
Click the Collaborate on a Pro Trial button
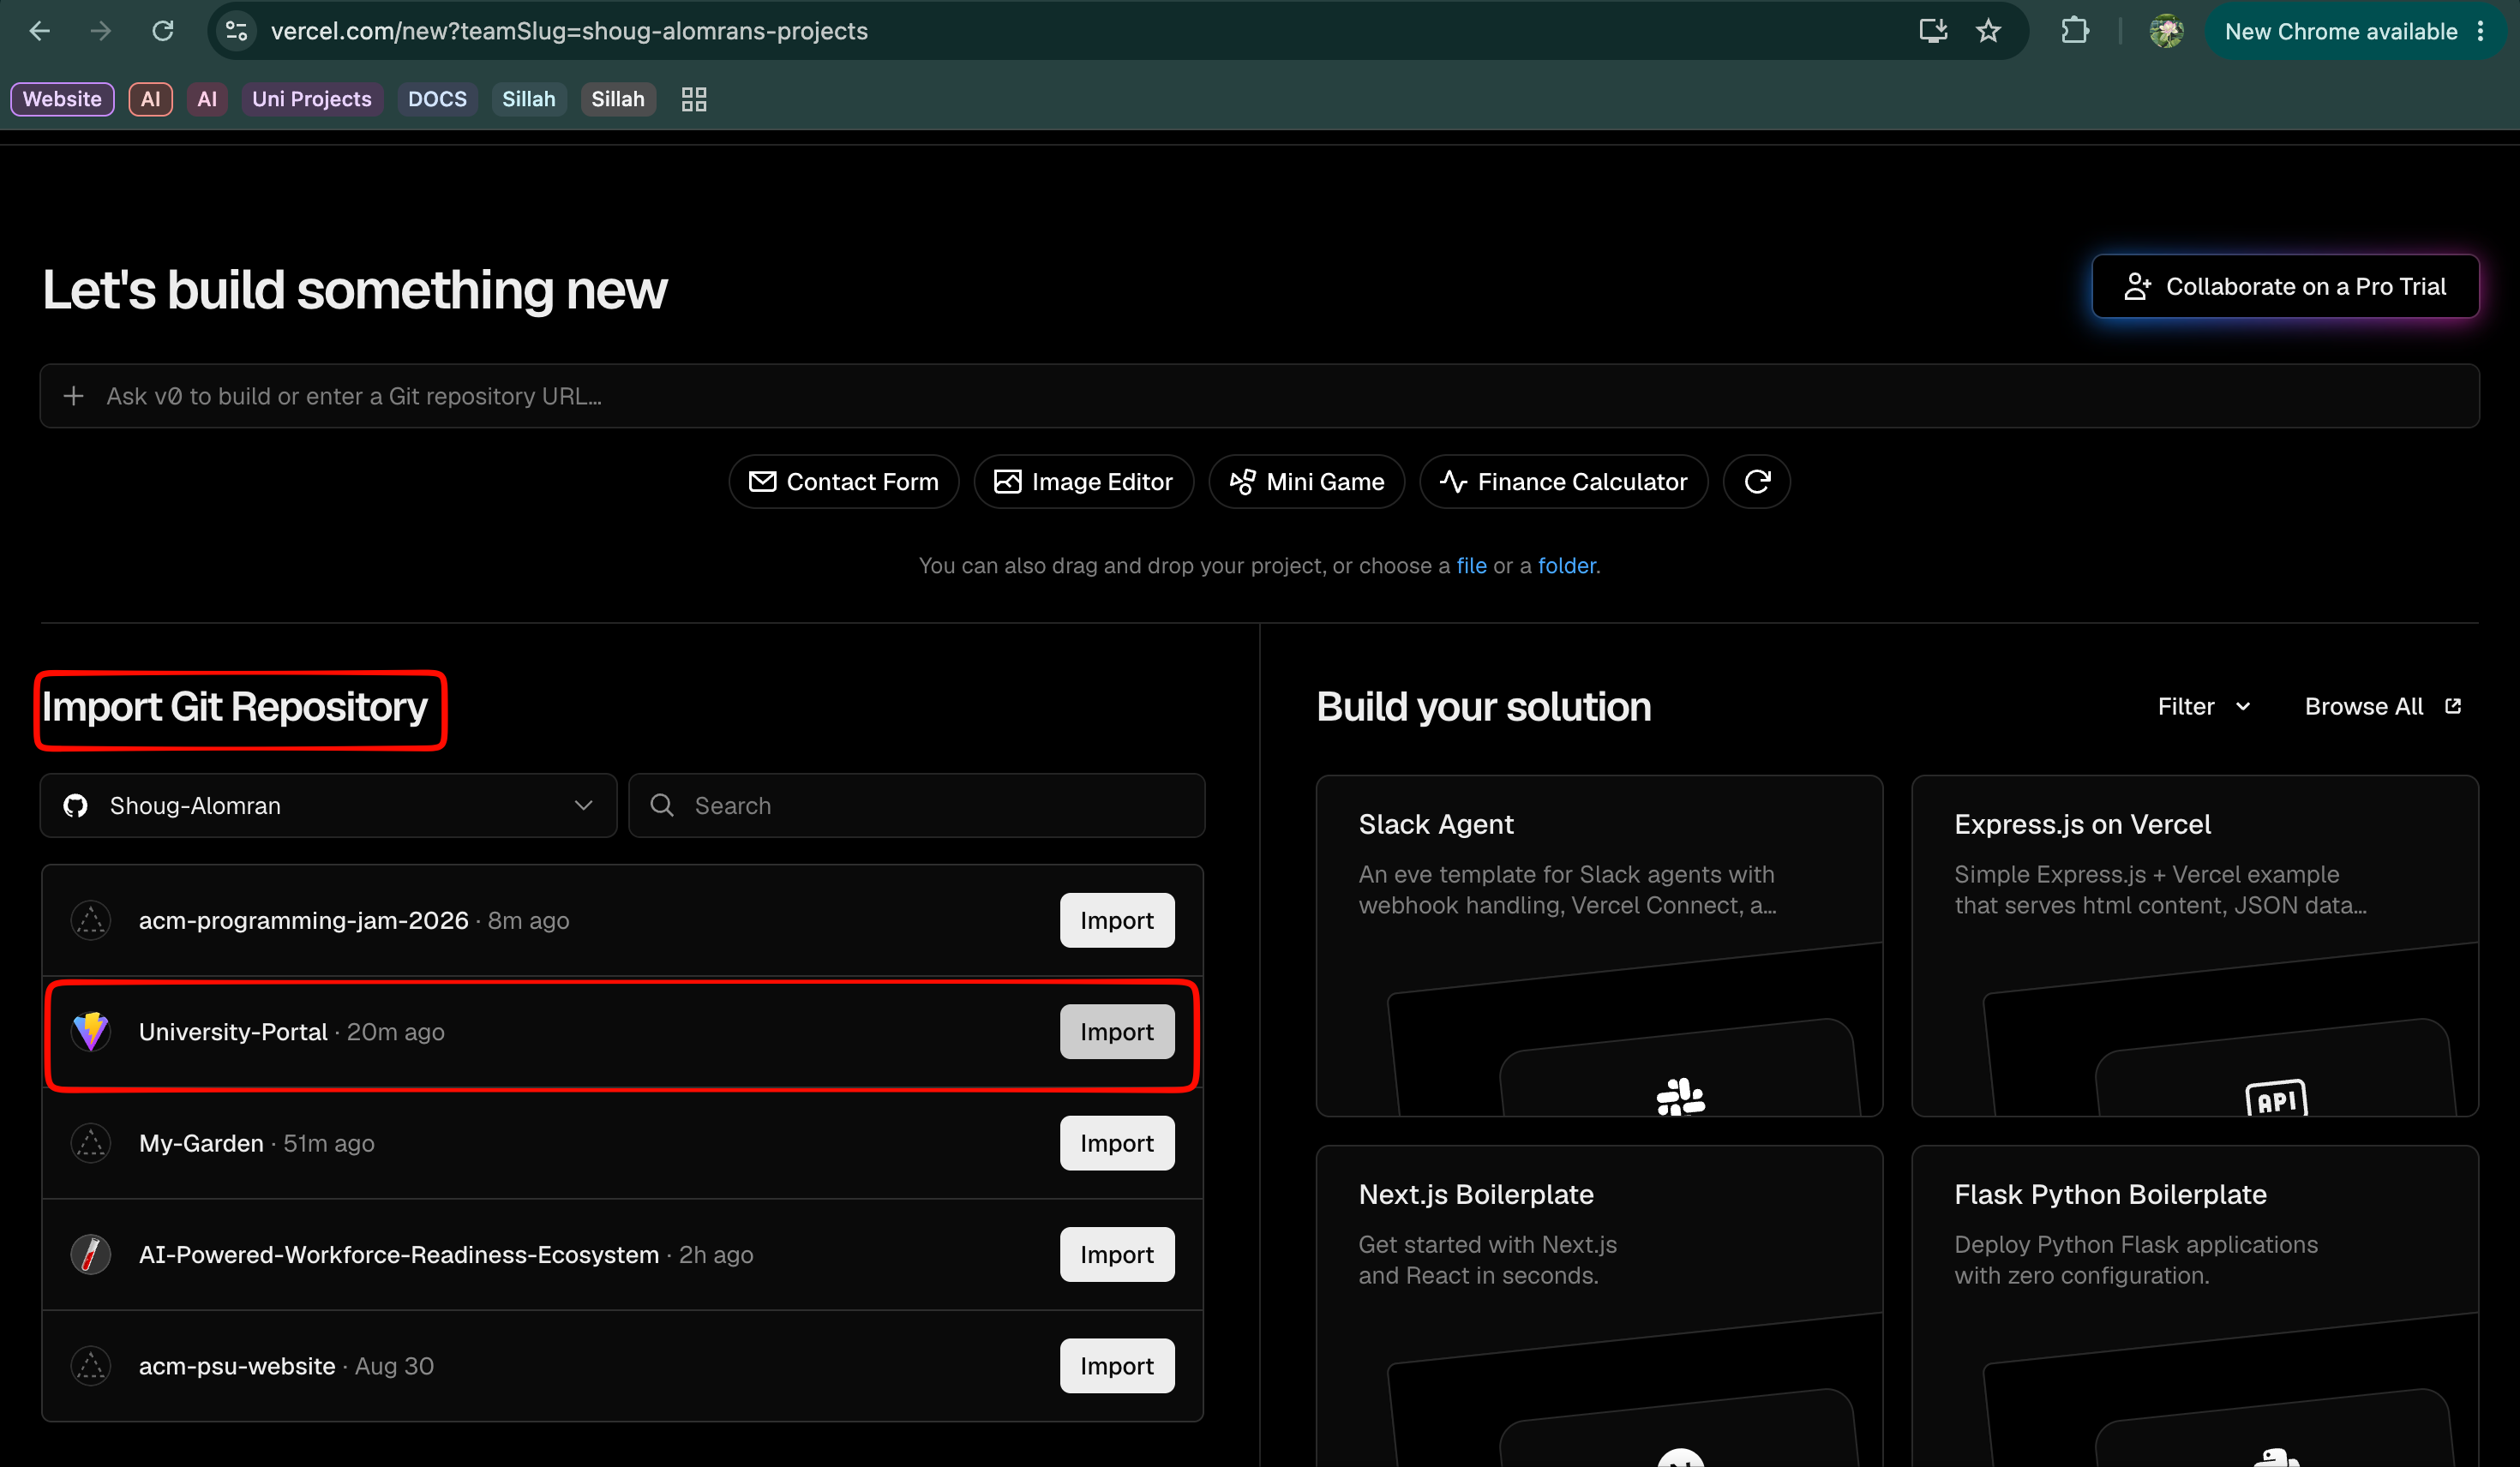pos(2285,286)
